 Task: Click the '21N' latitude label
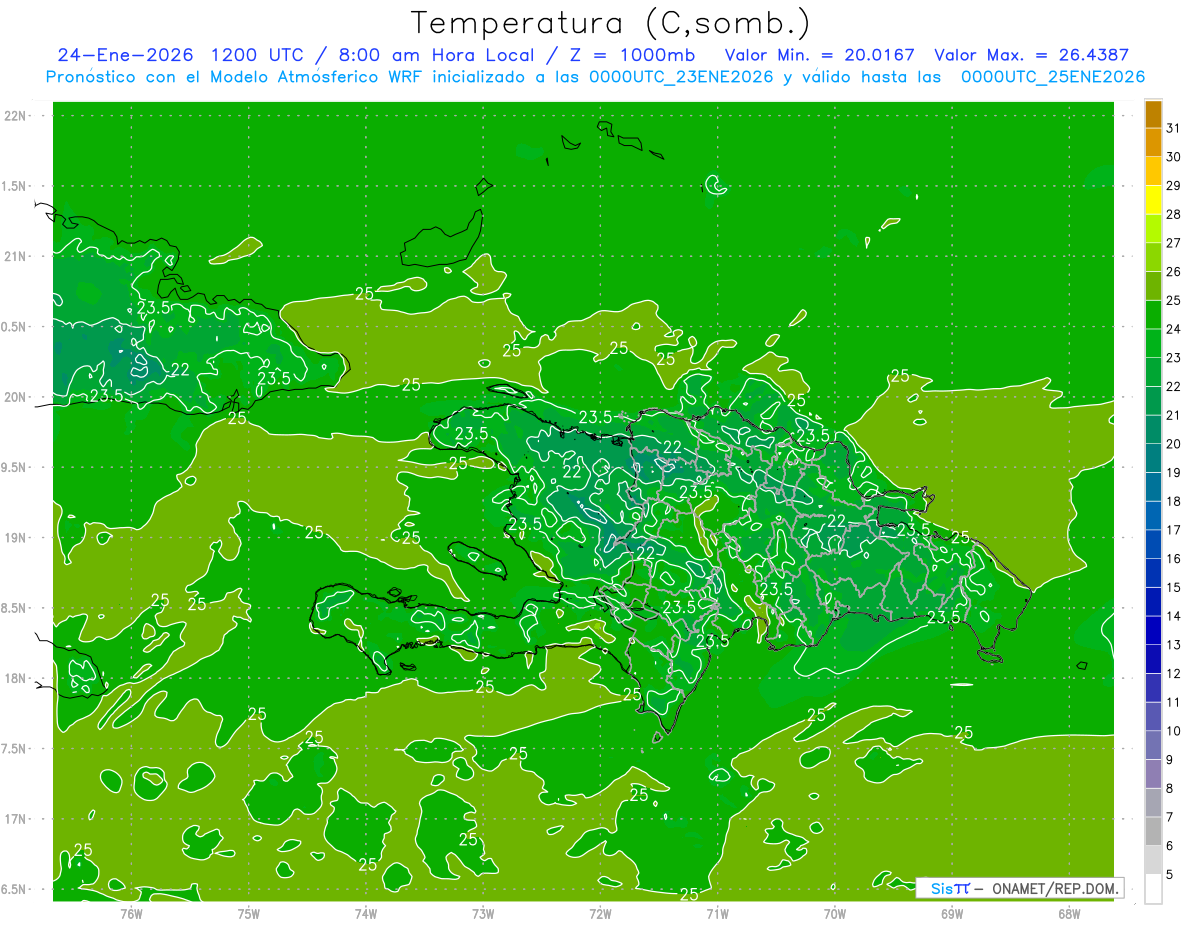[x=15, y=256]
